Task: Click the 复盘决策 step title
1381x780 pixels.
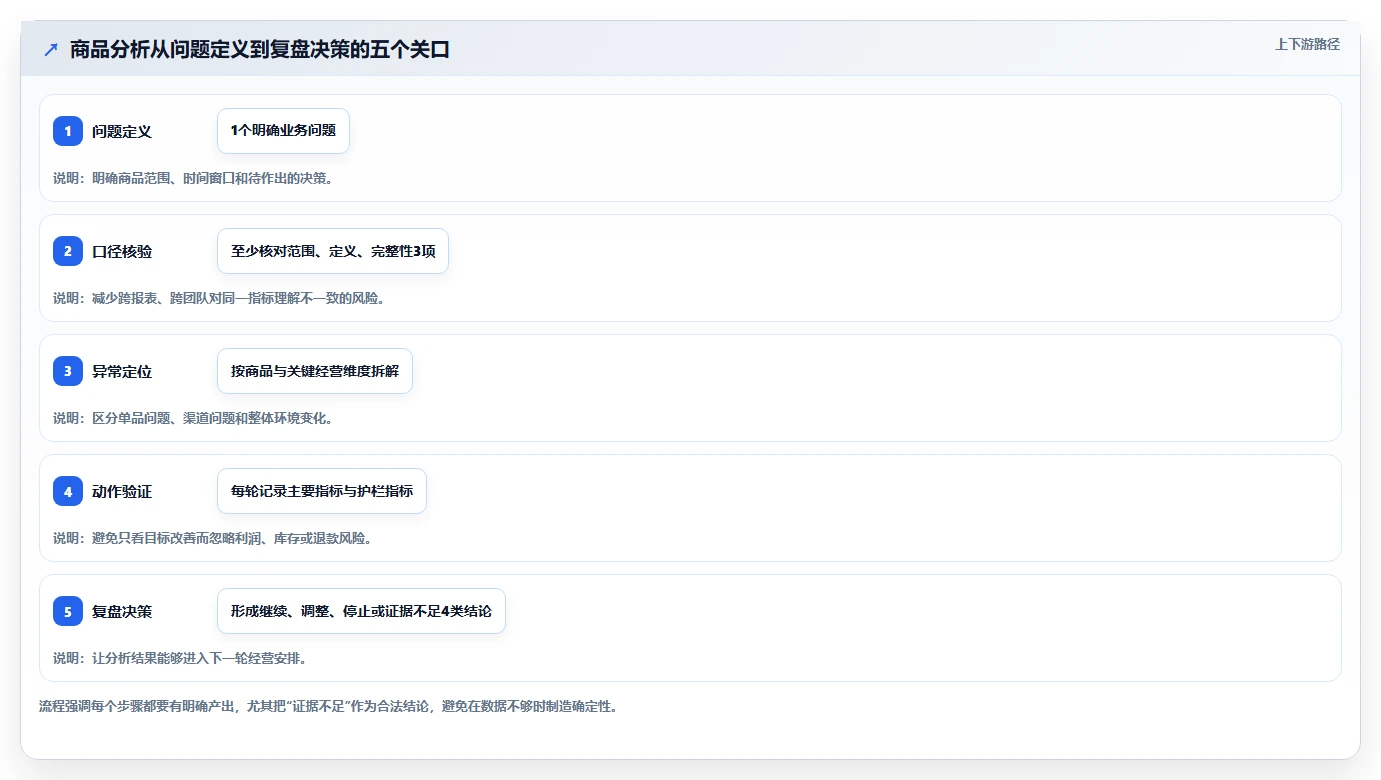Action: [122, 611]
